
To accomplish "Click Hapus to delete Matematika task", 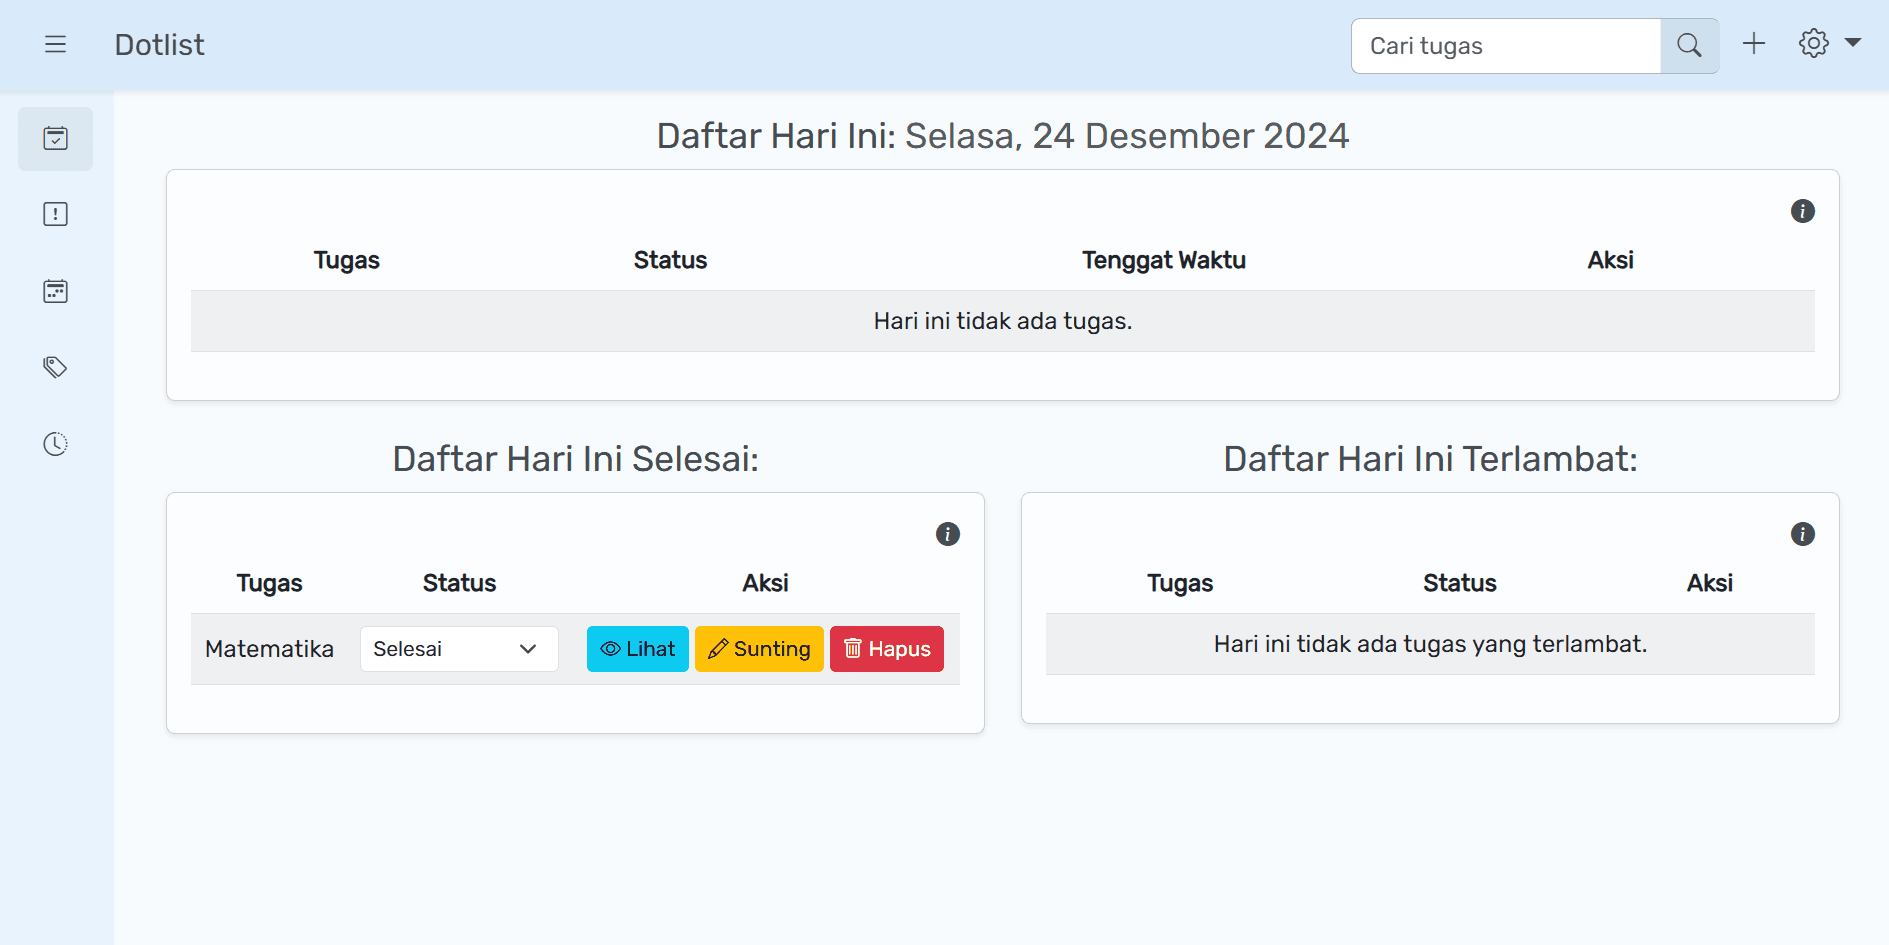I will pyautogui.click(x=886, y=649).
